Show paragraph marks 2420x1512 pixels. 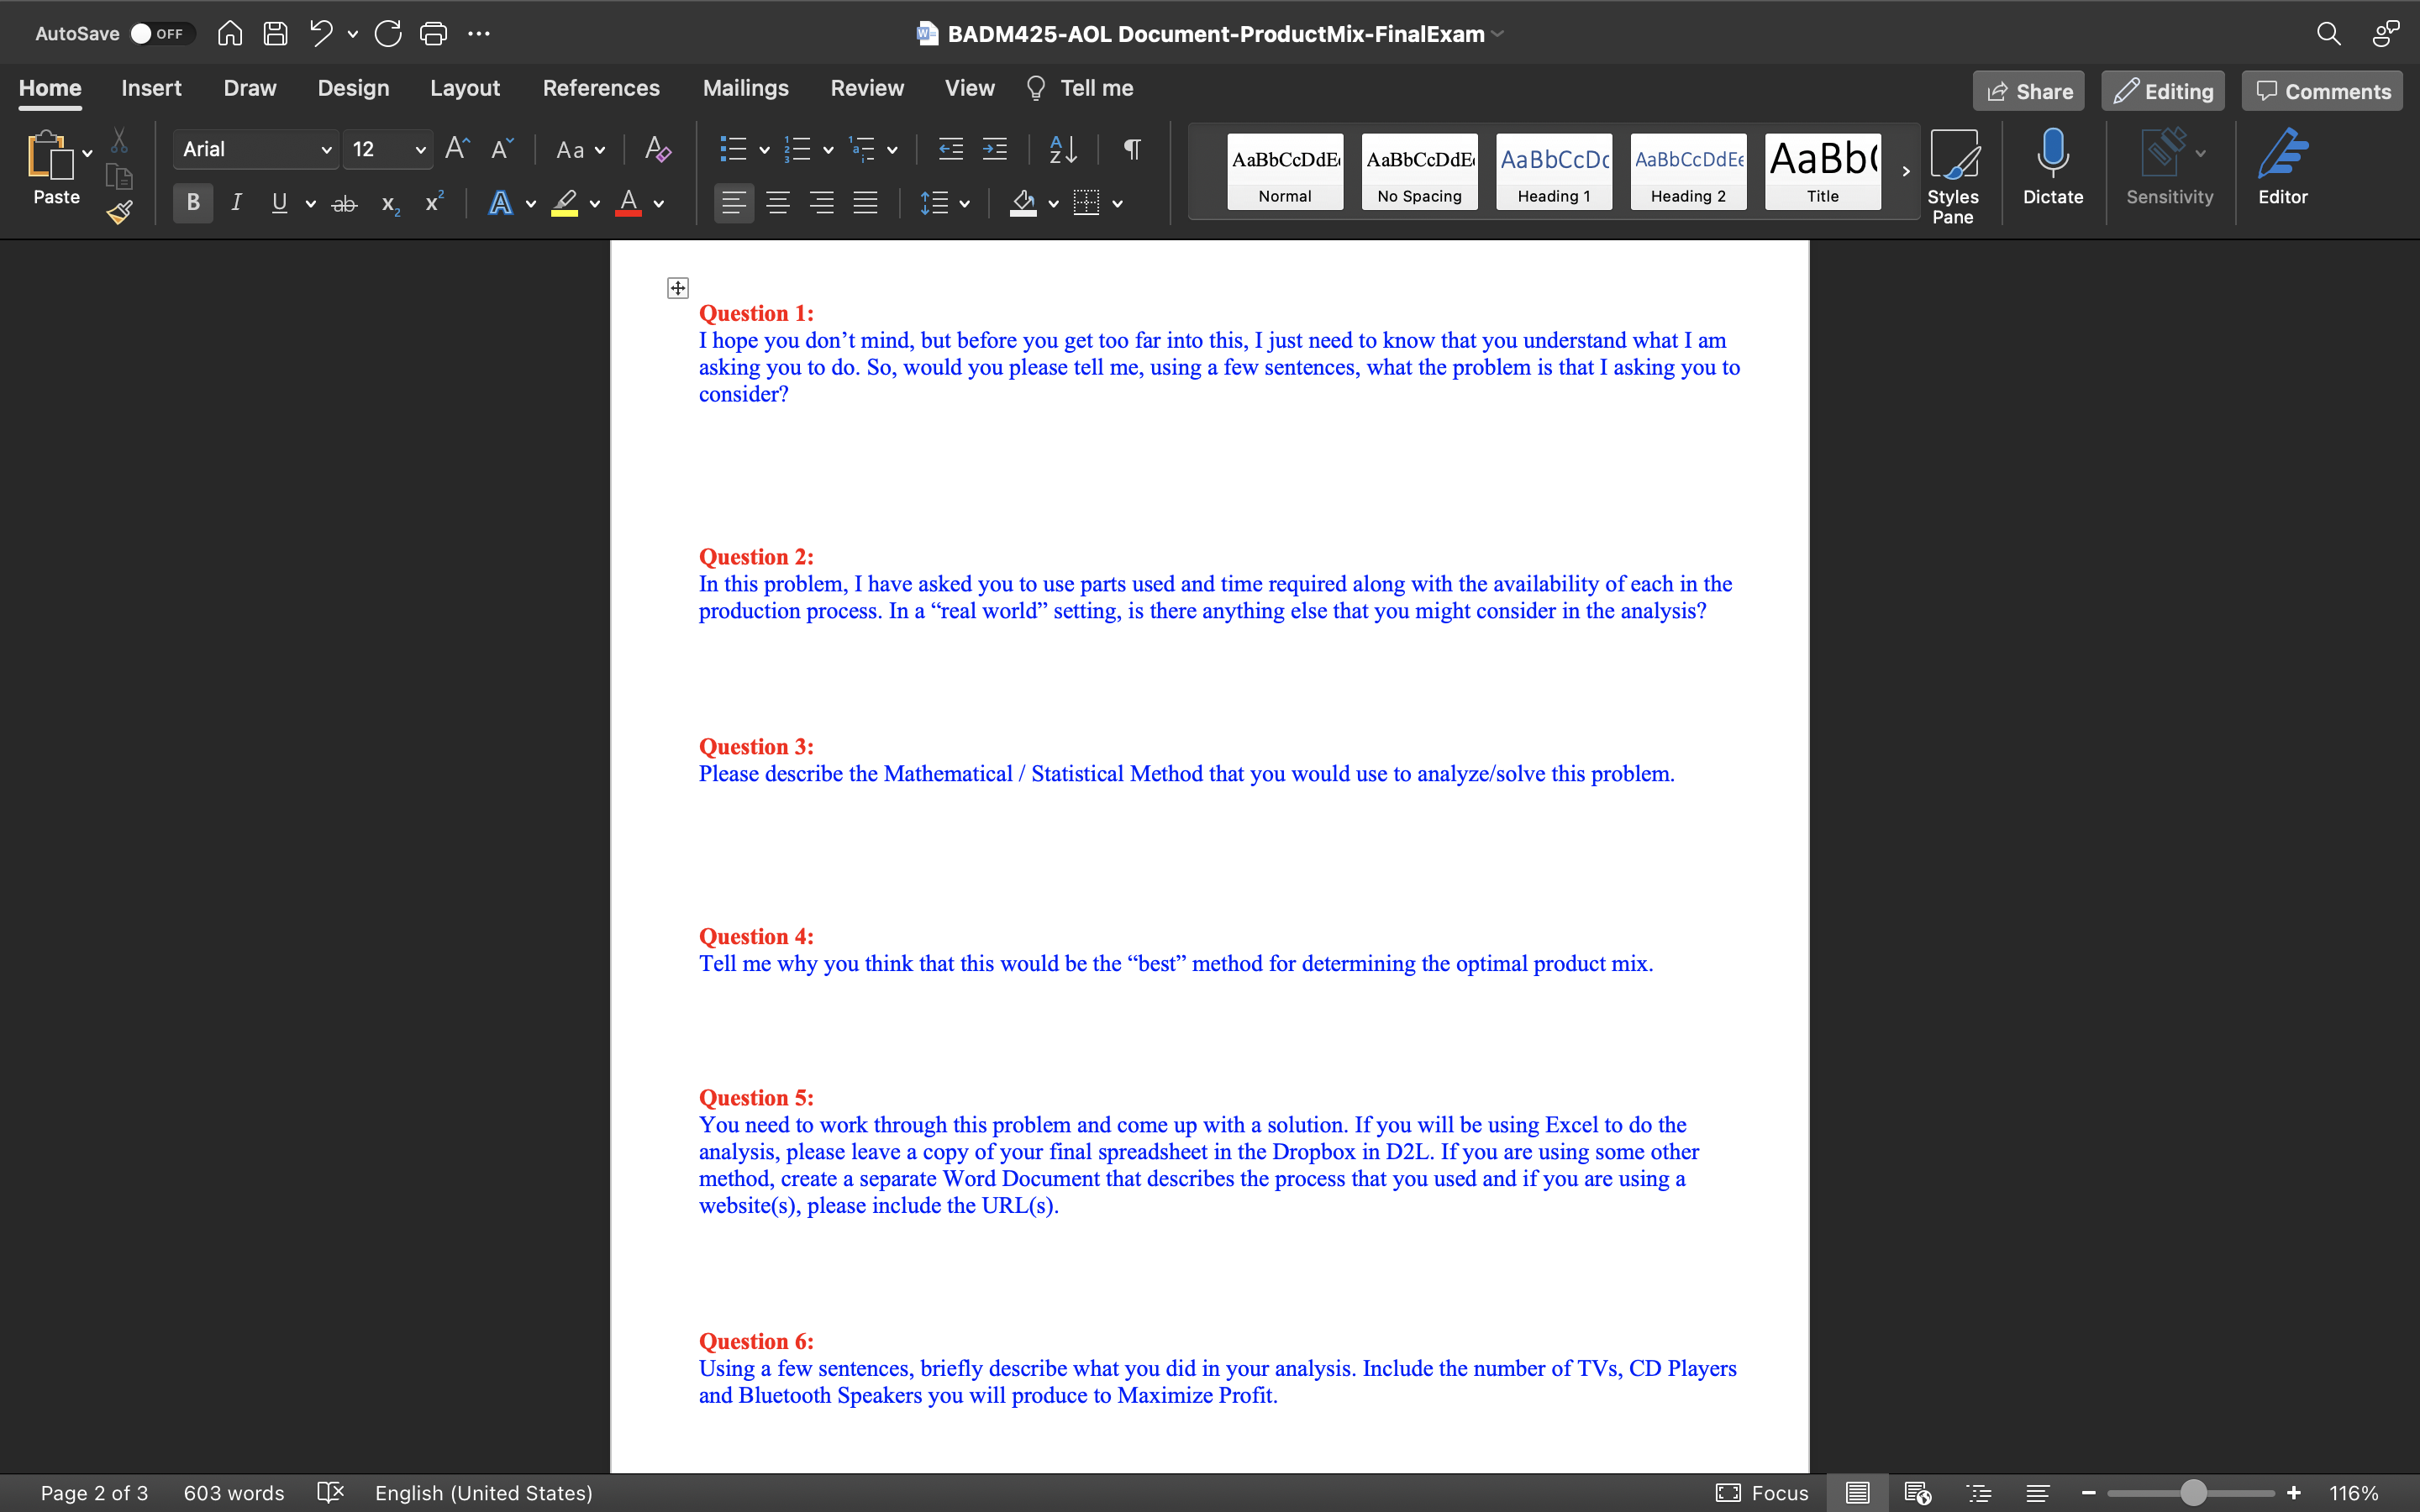pyautogui.click(x=1131, y=149)
